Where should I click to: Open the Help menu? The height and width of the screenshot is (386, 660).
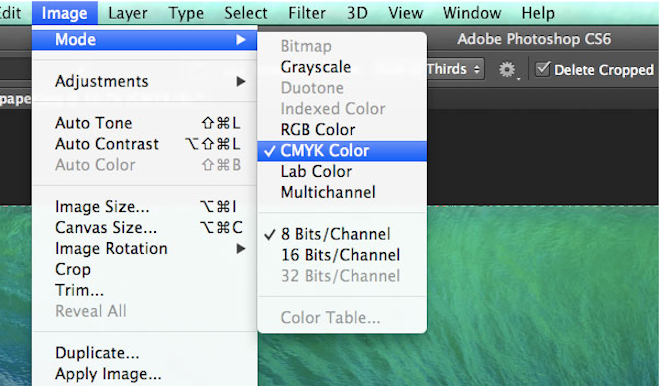click(x=538, y=13)
